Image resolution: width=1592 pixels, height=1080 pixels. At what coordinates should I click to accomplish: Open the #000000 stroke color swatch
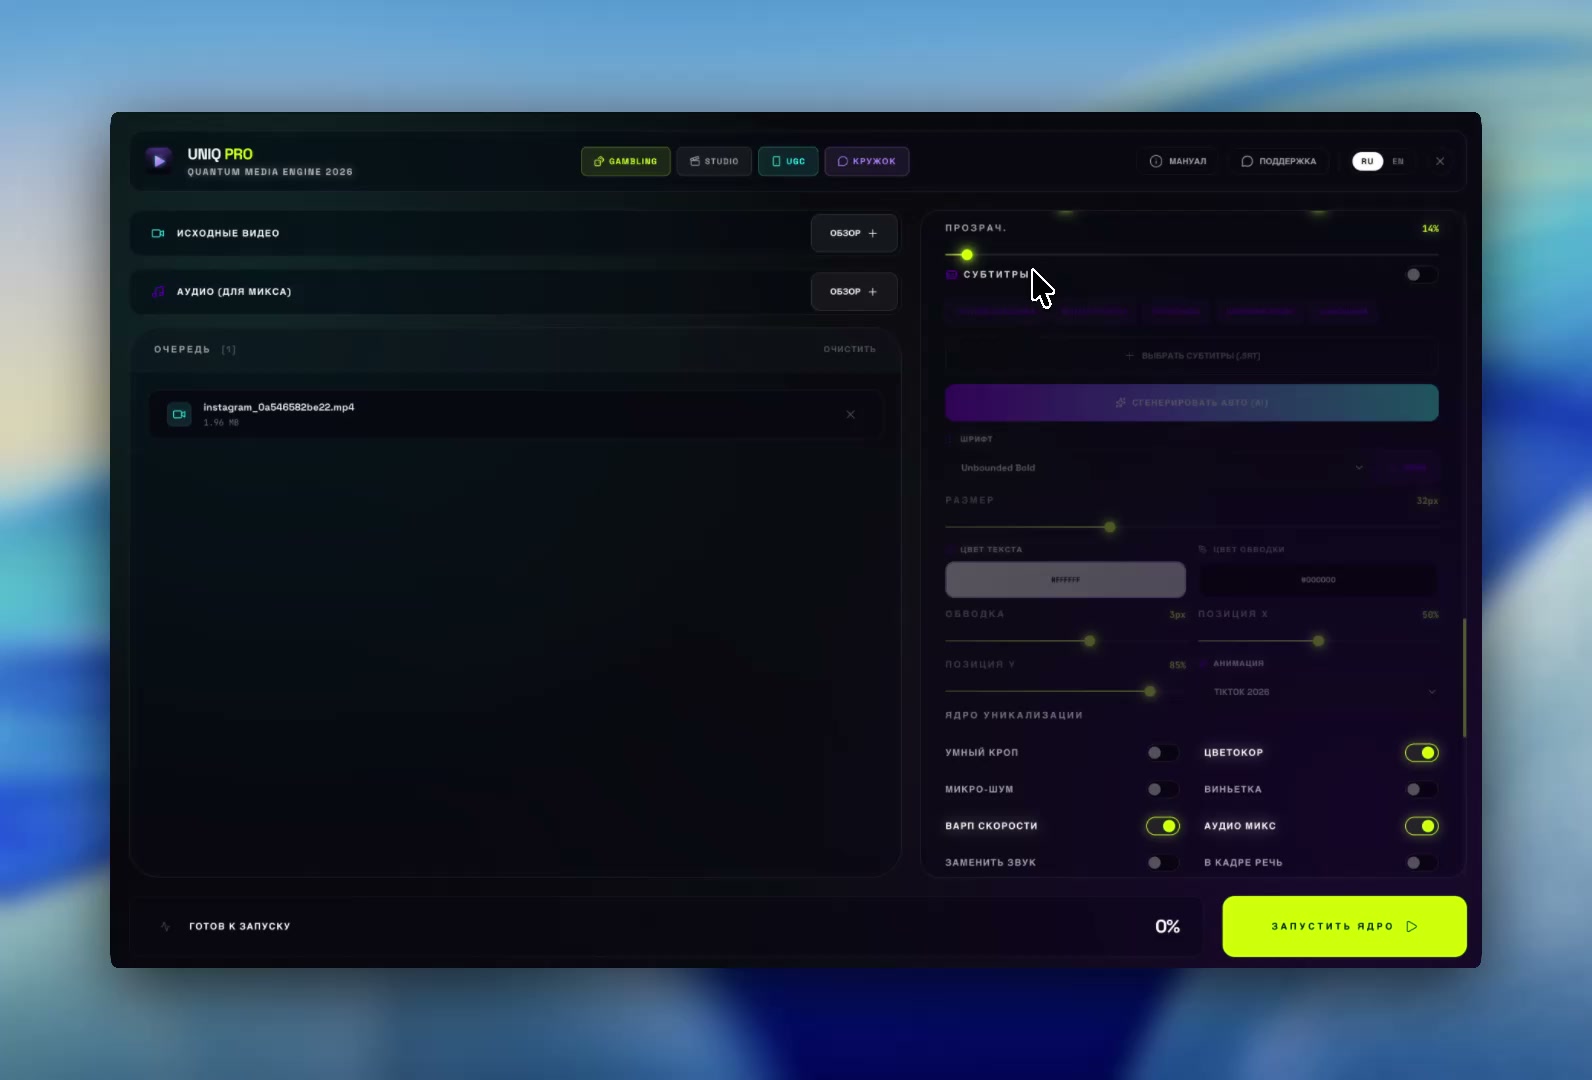tap(1318, 579)
